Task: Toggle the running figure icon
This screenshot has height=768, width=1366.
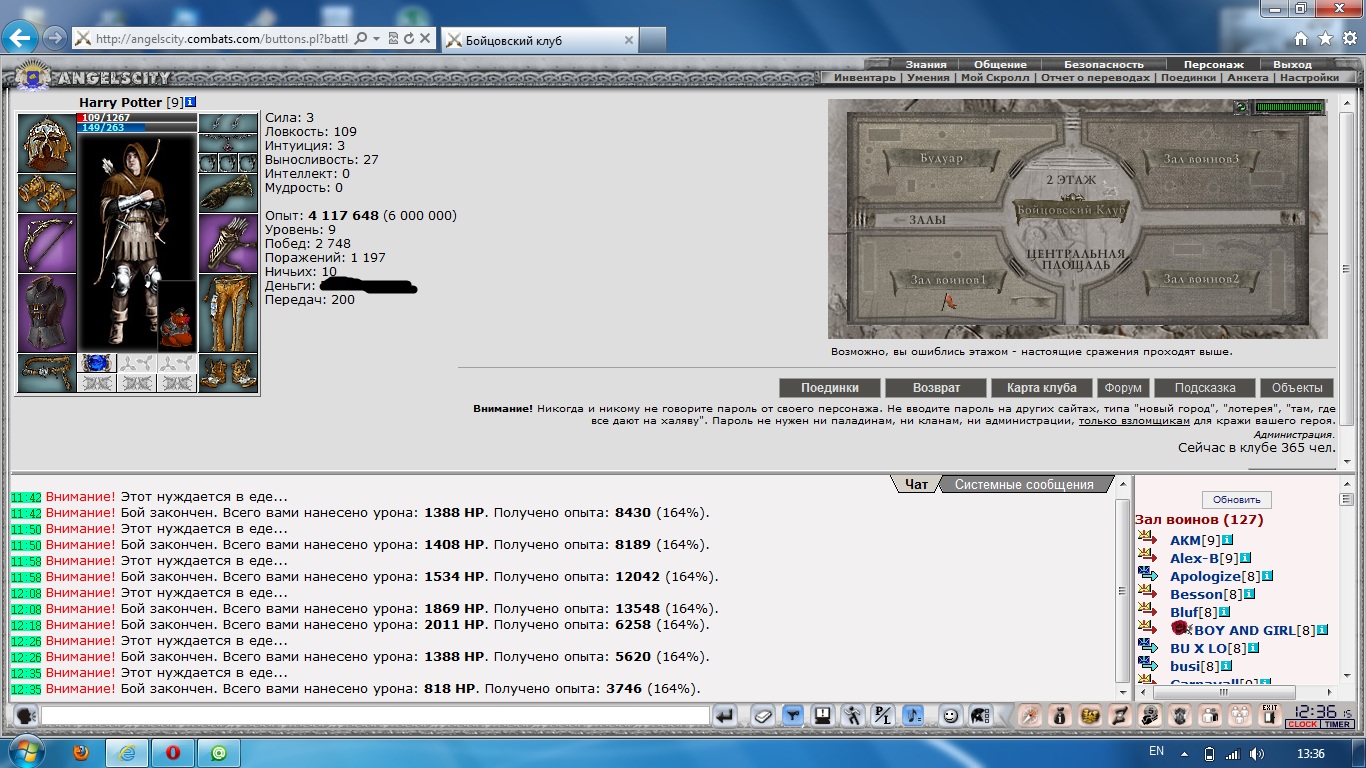Action: coord(852,715)
